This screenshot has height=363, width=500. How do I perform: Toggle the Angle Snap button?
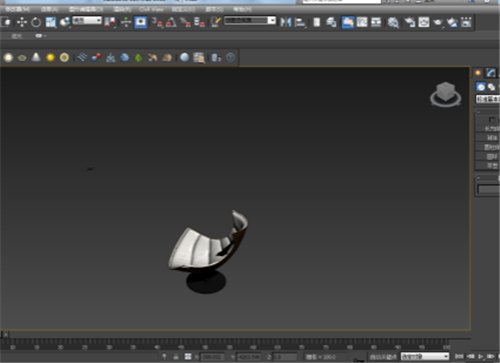click(171, 22)
